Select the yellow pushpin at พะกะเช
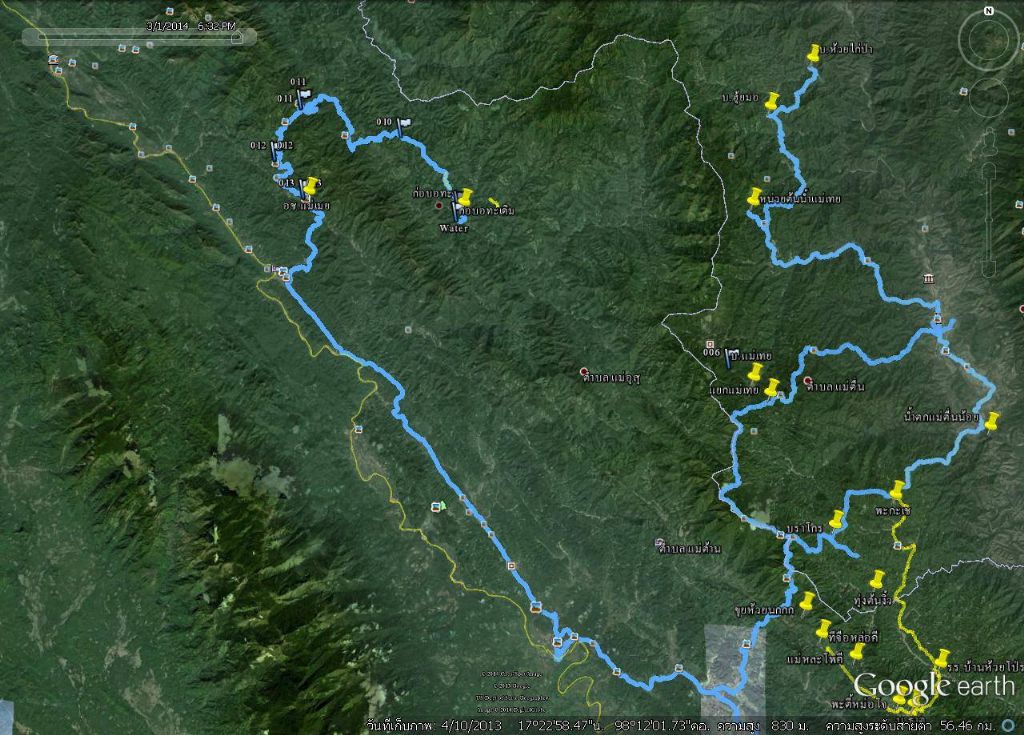The width and height of the screenshot is (1024, 735). (897, 491)
